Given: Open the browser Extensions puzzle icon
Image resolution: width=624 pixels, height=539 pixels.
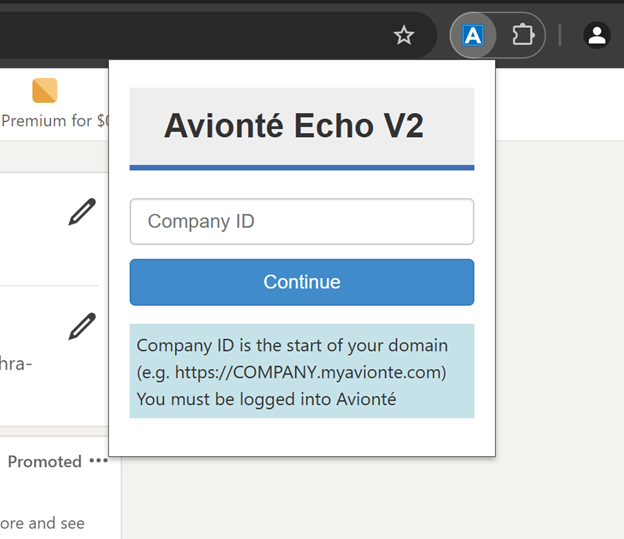Looking at the screenshot, I should click(522, 36).
